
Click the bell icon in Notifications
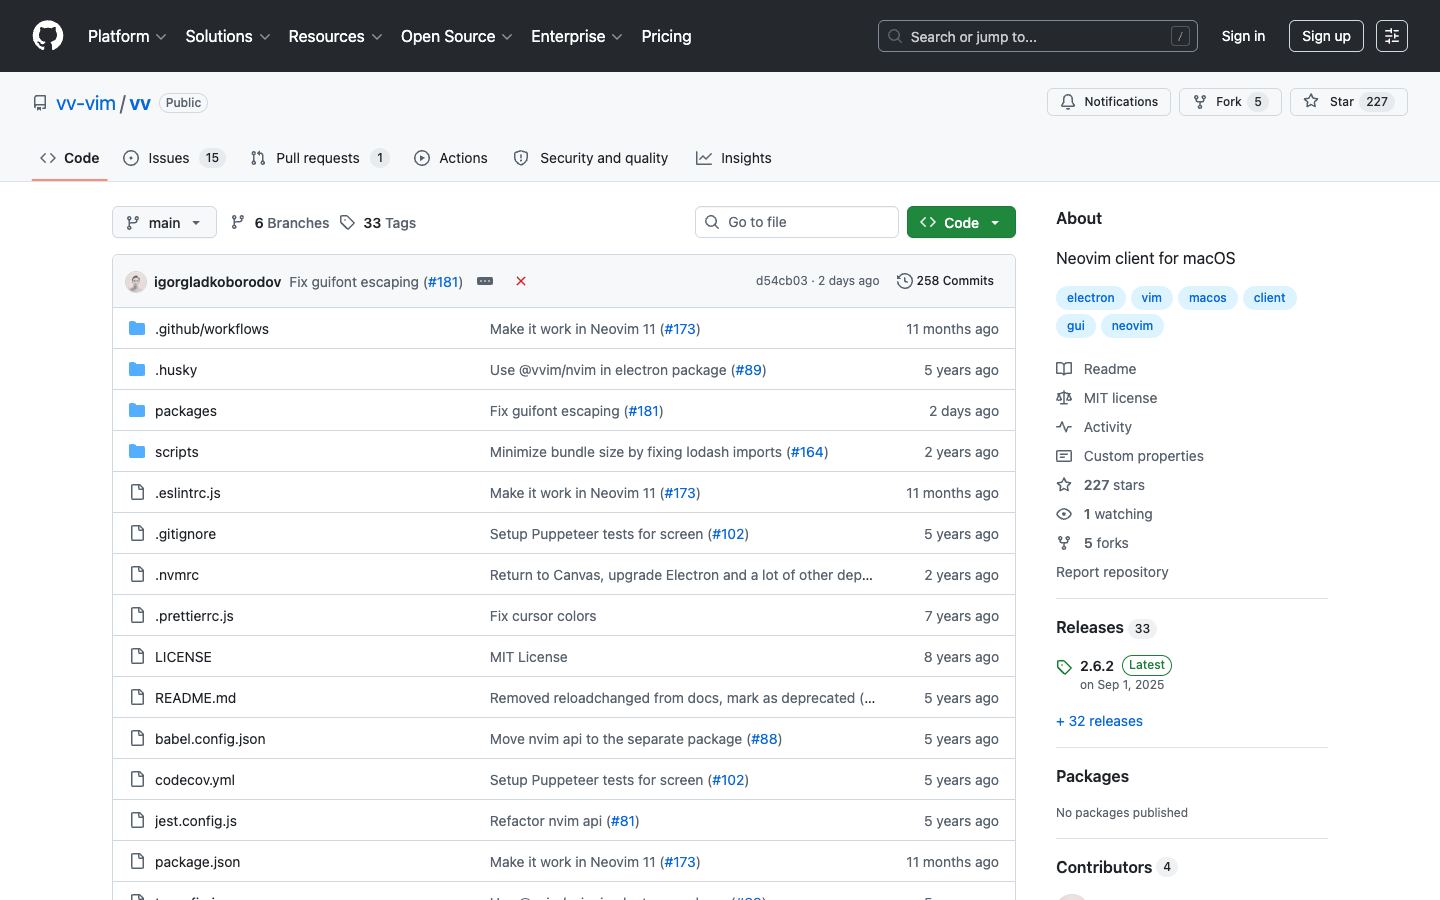1068,102
